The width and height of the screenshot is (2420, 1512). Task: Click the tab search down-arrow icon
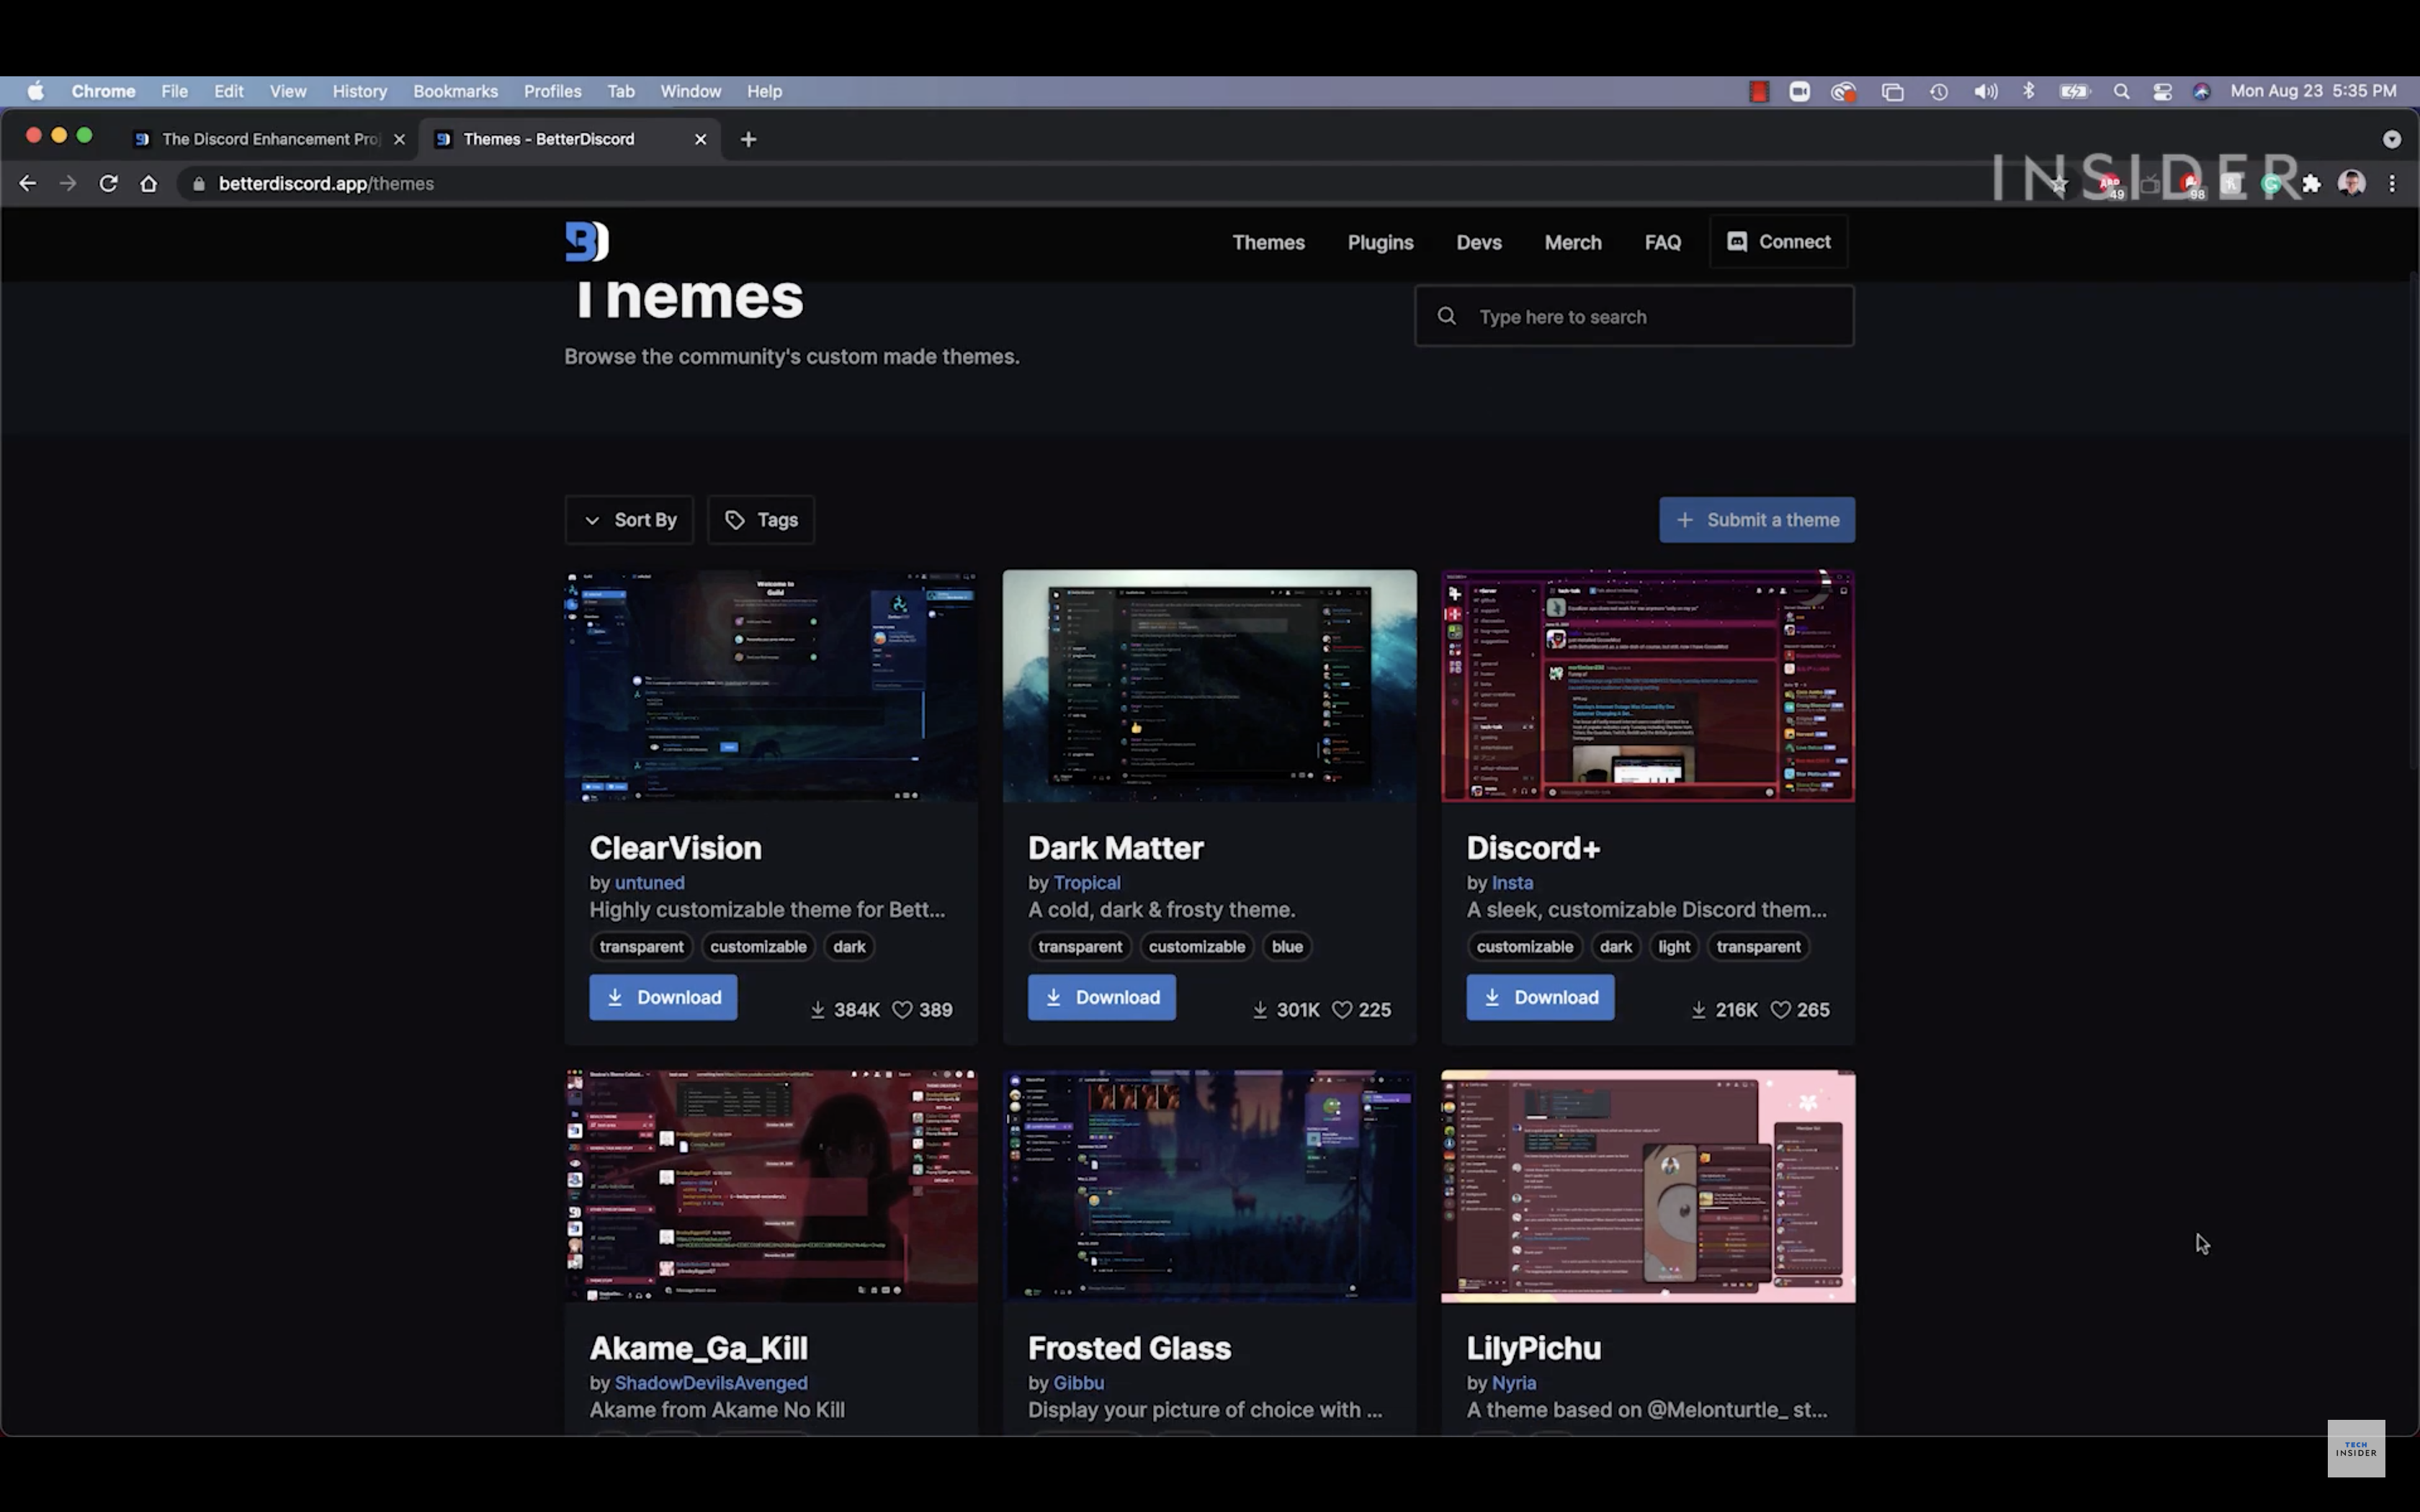[x=2391, y=139]
